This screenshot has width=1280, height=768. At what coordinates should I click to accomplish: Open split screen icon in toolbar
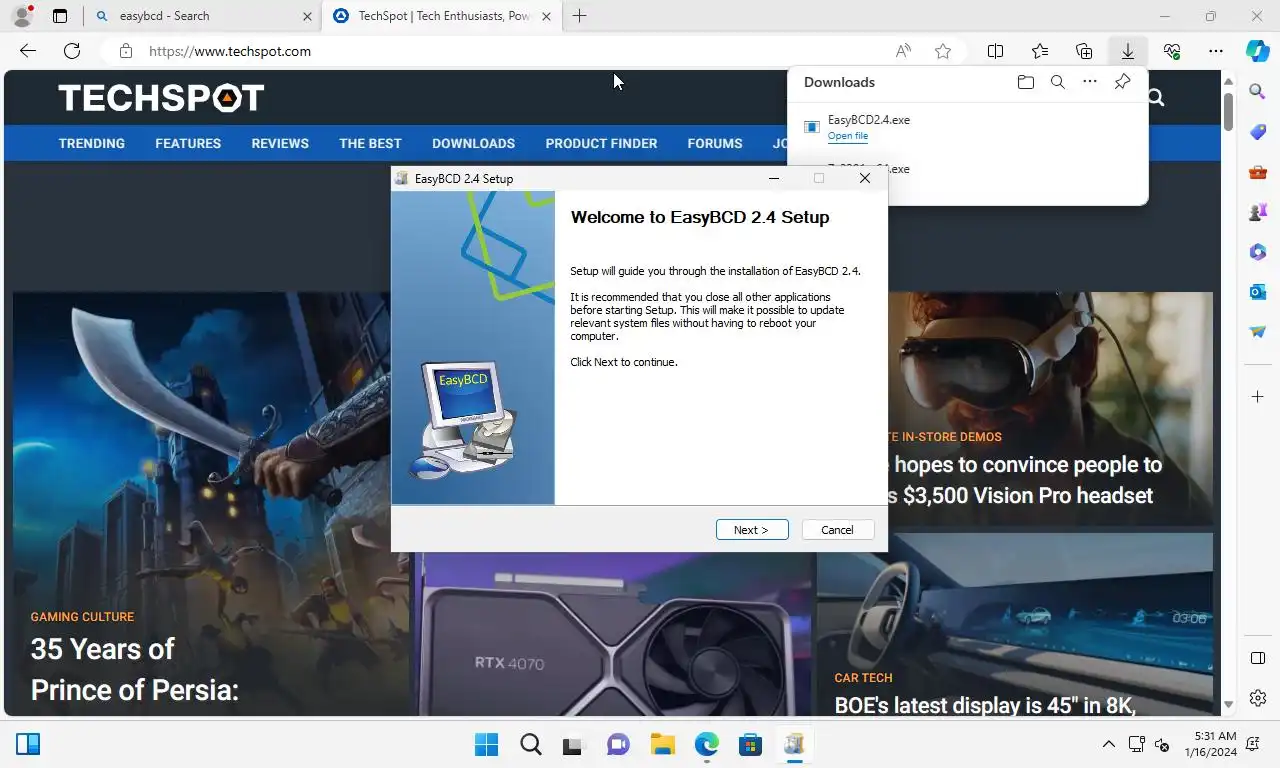tap(995, 51)
